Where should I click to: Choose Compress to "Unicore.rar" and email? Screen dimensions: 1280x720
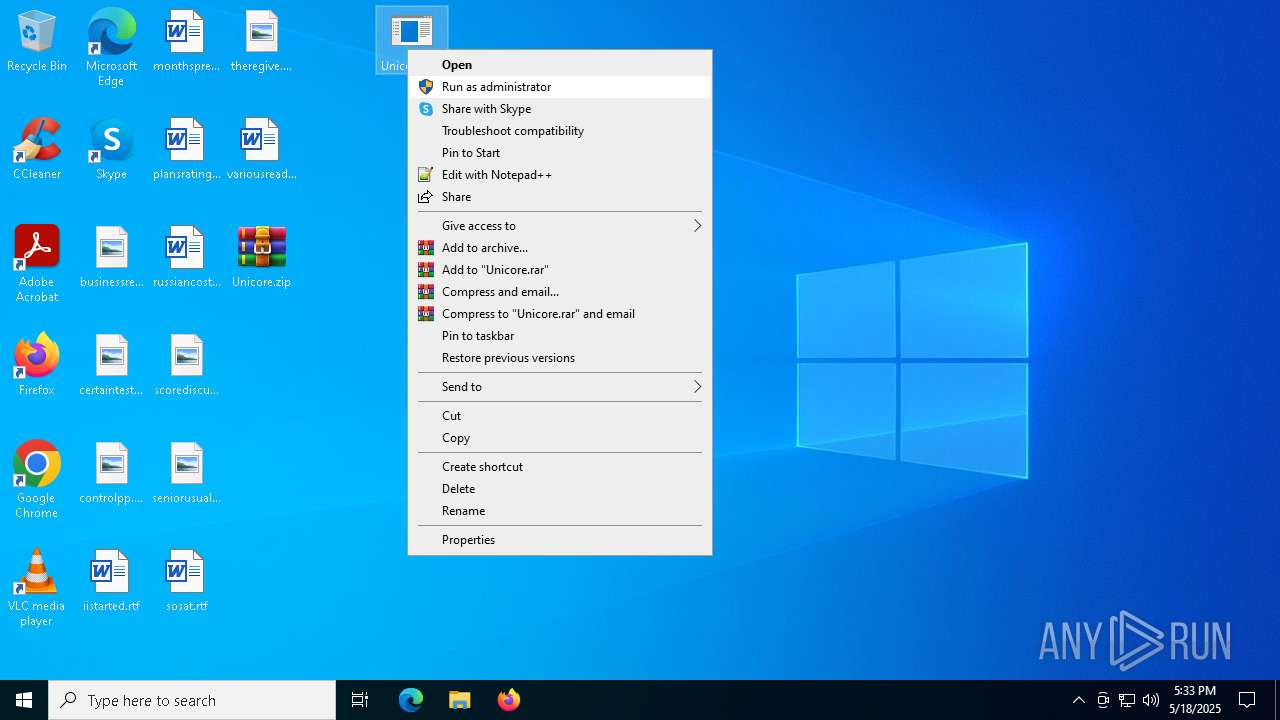click(559, 314)
